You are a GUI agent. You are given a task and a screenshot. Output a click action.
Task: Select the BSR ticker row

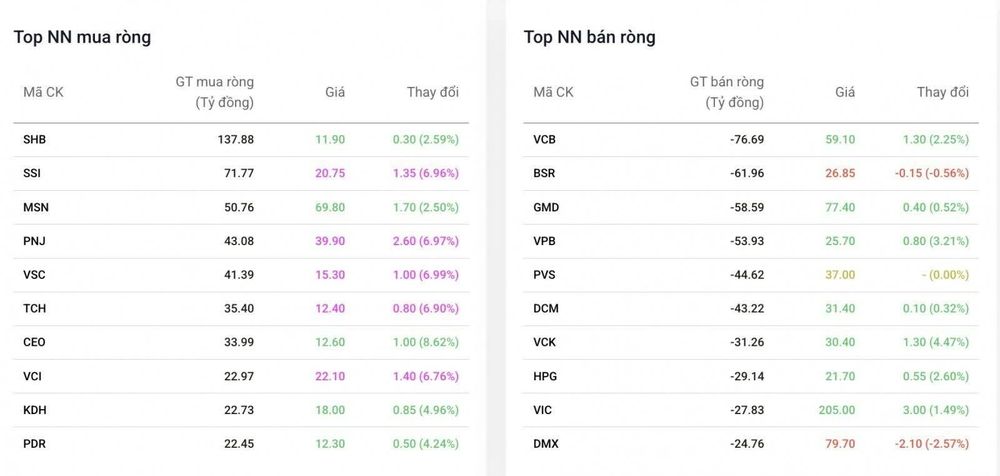(x=751, y=173)
